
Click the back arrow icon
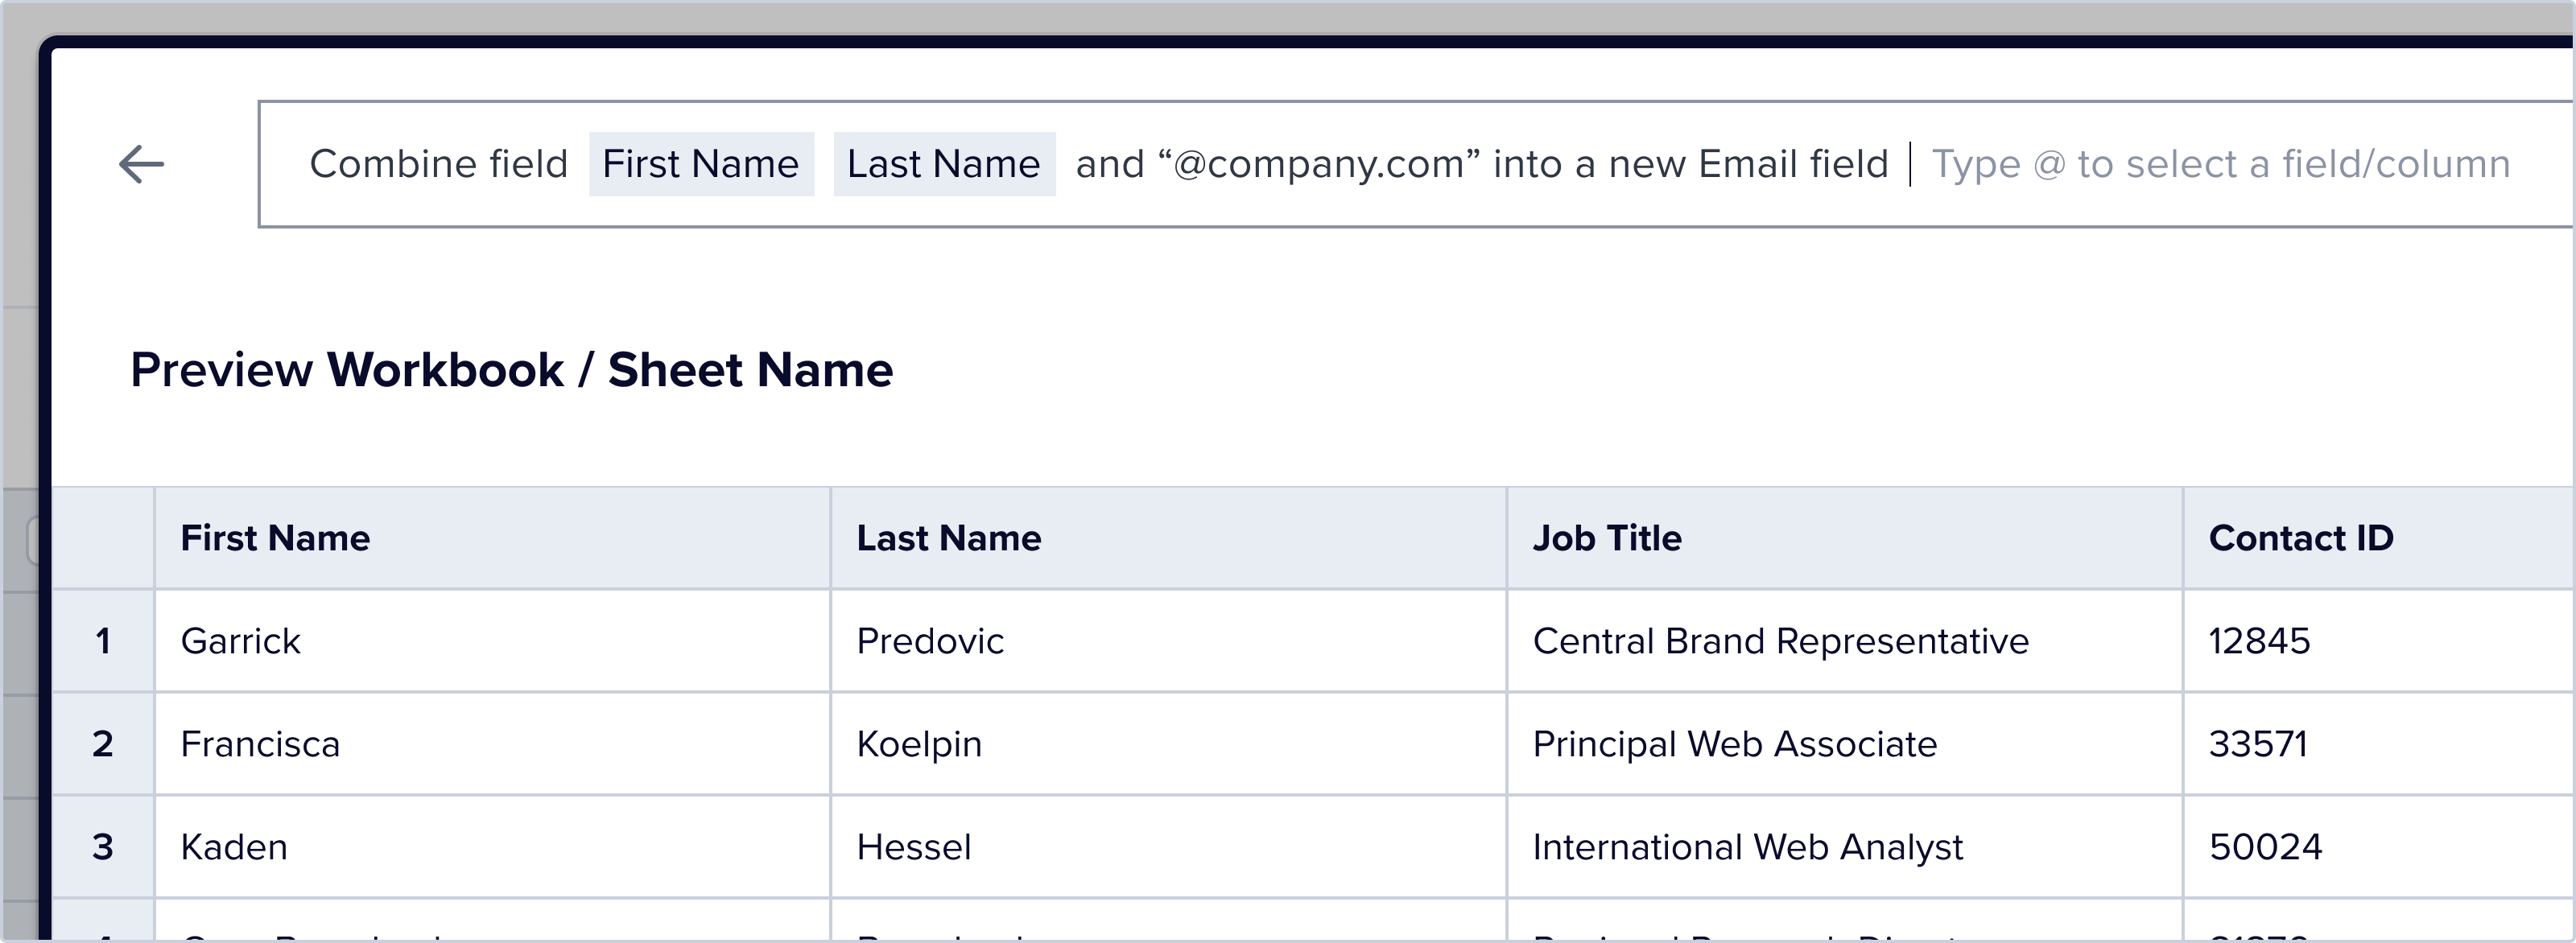pyautogui.click(x=141, y=164)
